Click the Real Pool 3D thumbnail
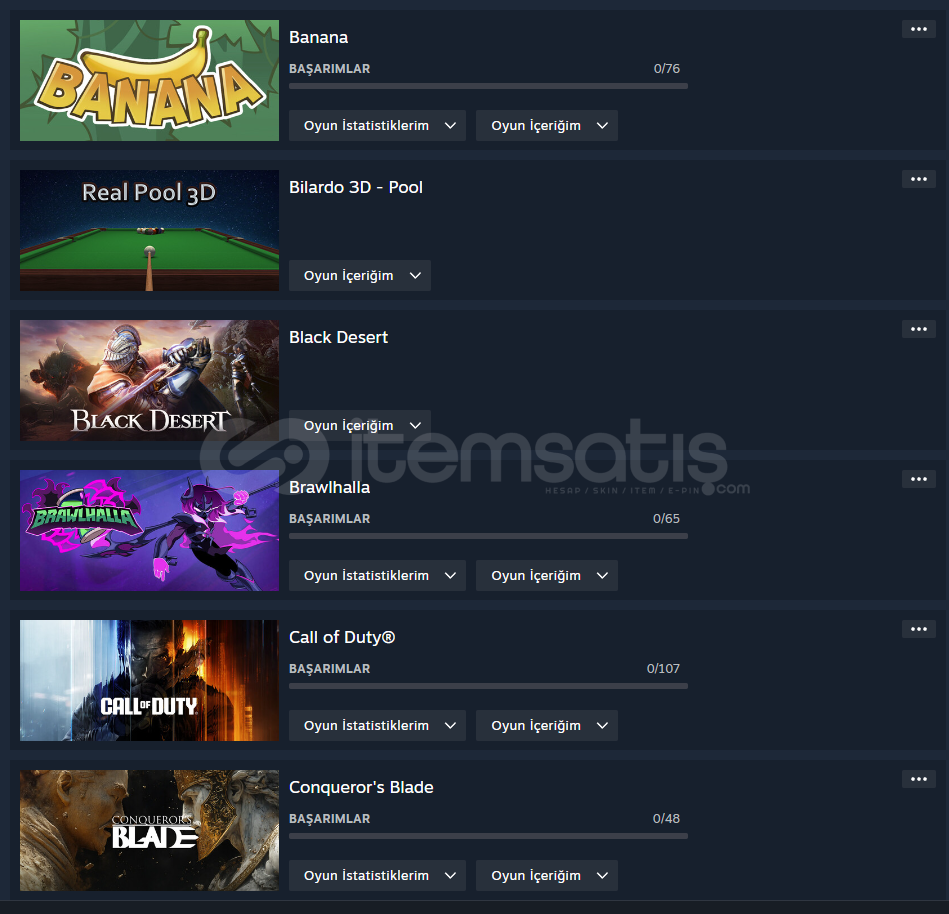The height and width of the screenshot is (914, 949). pos(149,231)
